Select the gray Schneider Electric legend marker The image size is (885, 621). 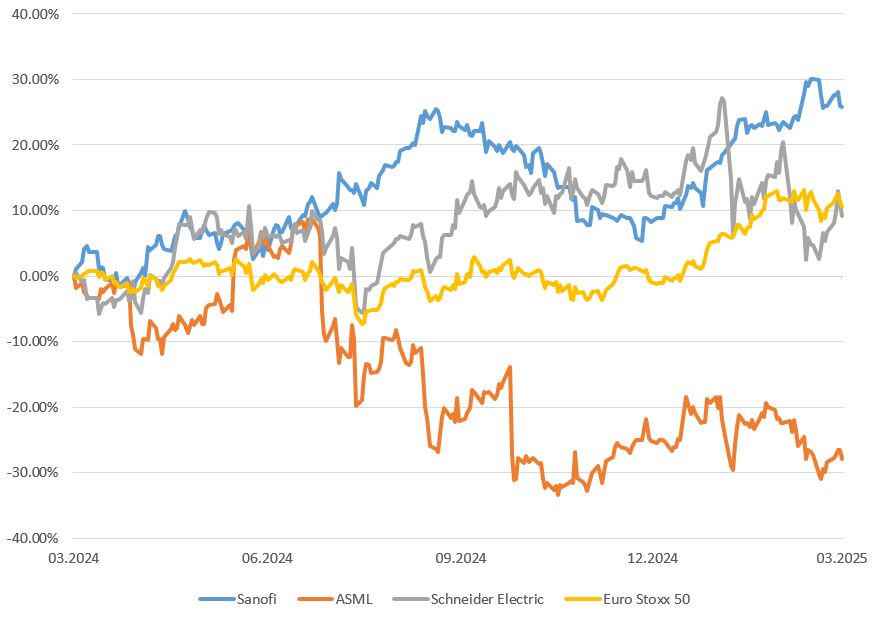[x=408, y=599]
